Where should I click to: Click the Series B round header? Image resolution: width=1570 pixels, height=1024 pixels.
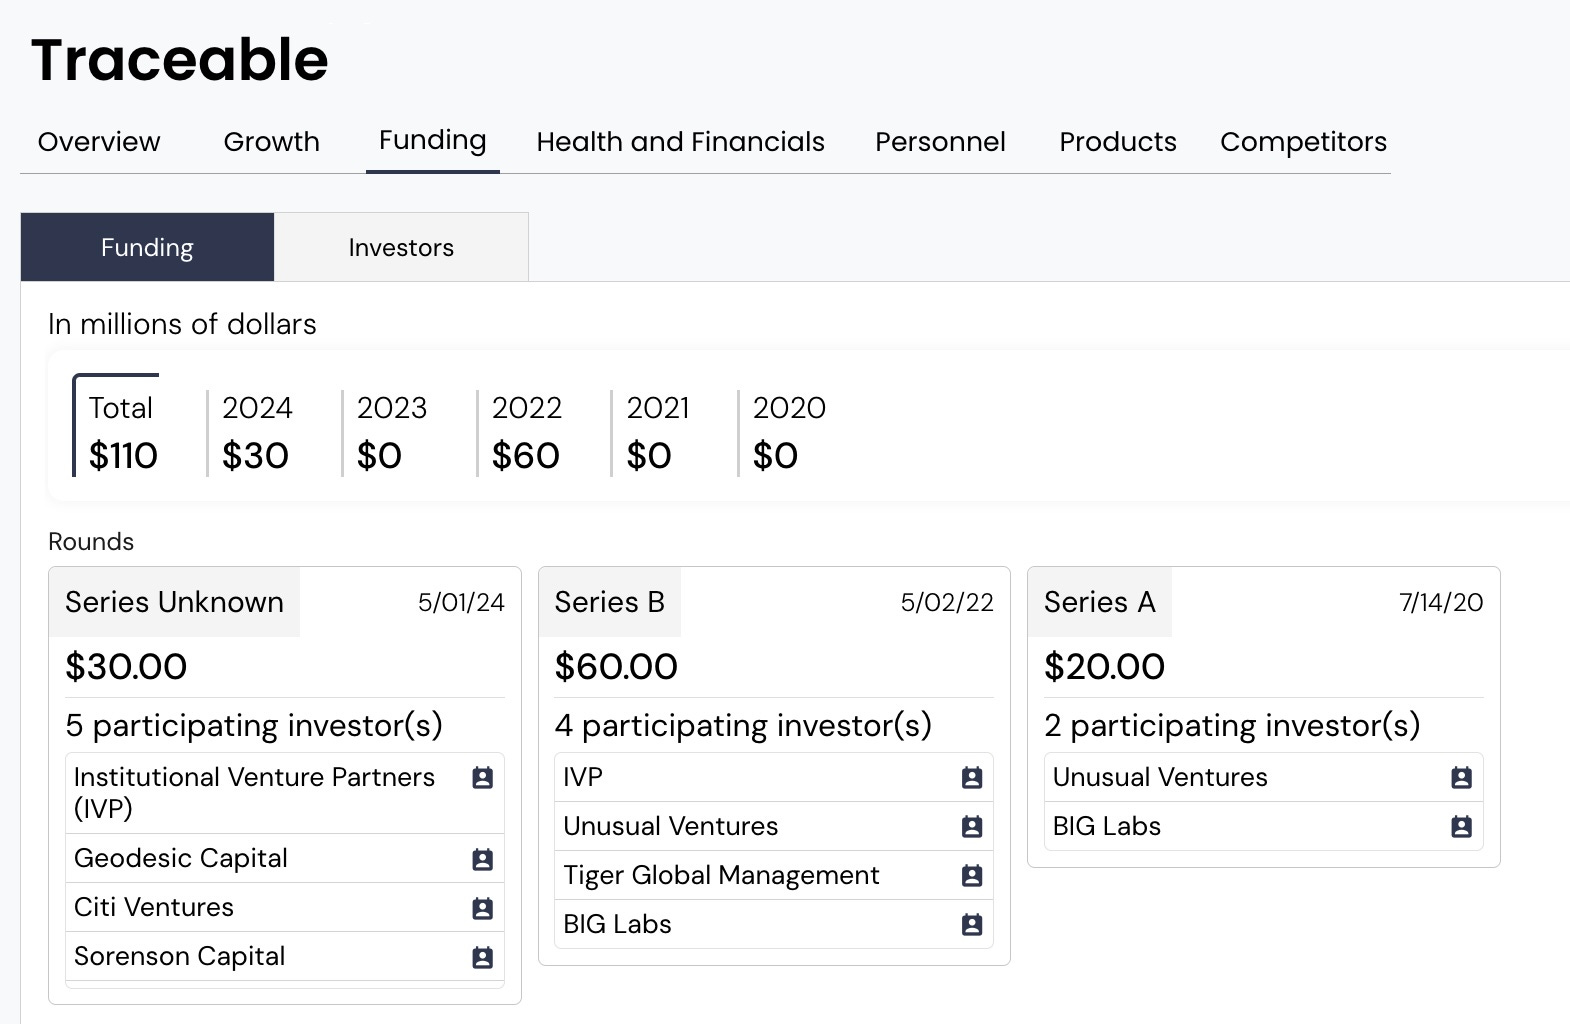click(610, 602)
